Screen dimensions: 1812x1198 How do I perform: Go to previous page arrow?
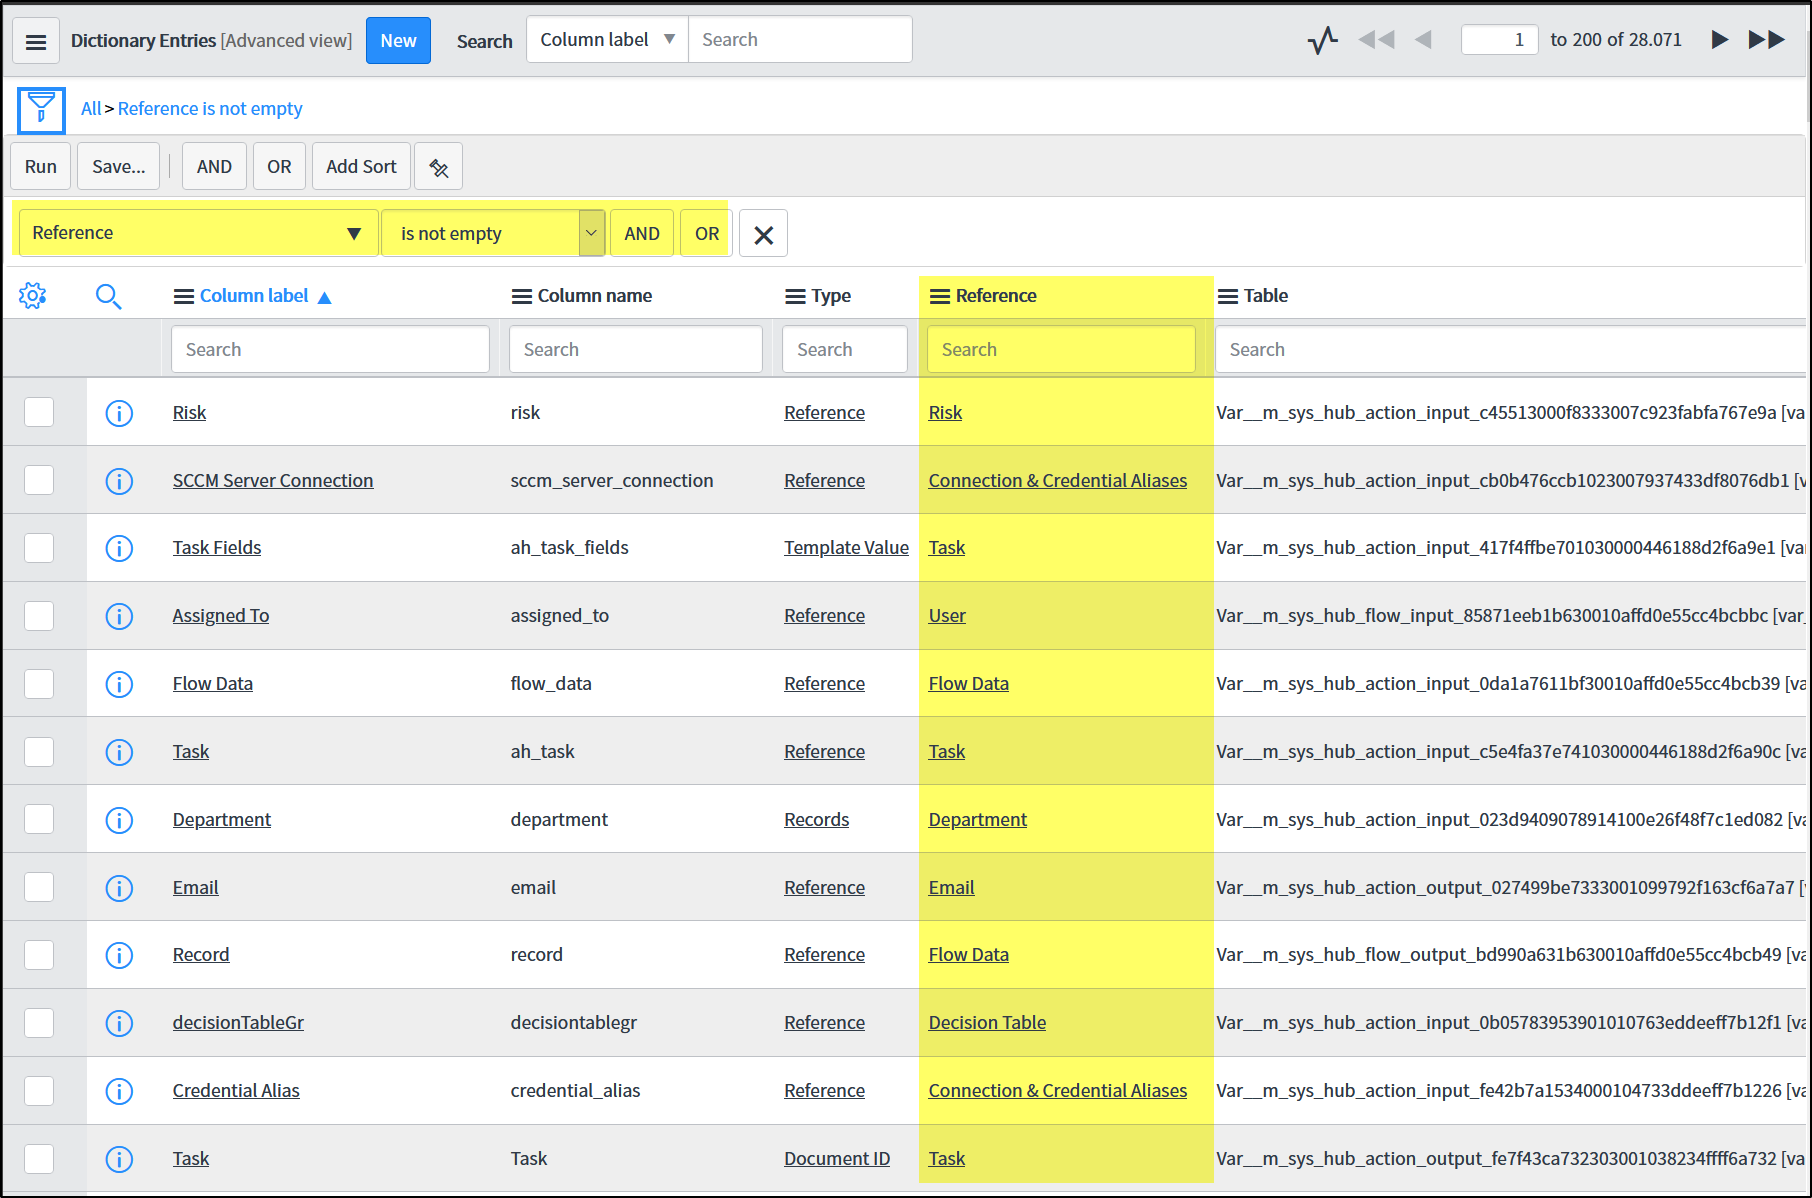[1423, 40]
